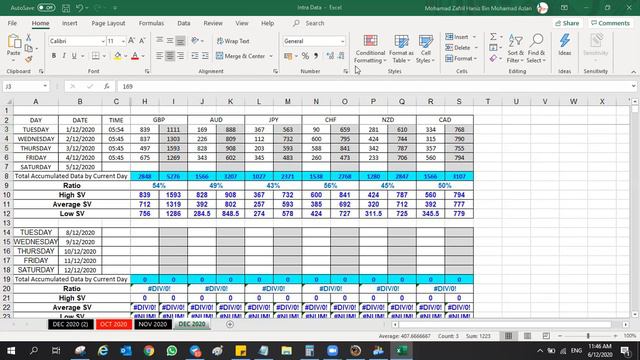
Task: Click the AutoSum sigma icon
Action: pos(493,37)
